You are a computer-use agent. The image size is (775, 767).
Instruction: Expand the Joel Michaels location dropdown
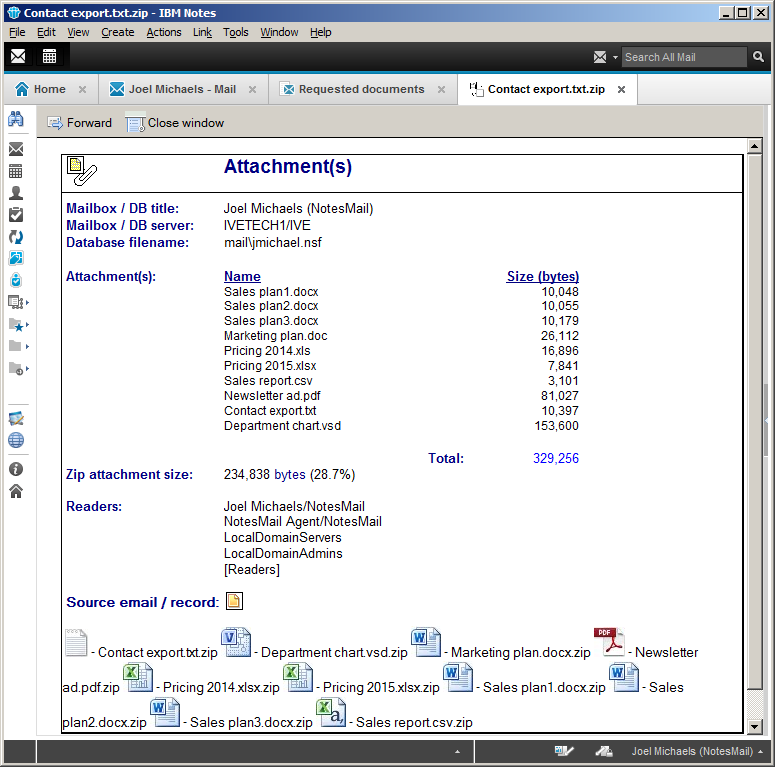[761, 752]
